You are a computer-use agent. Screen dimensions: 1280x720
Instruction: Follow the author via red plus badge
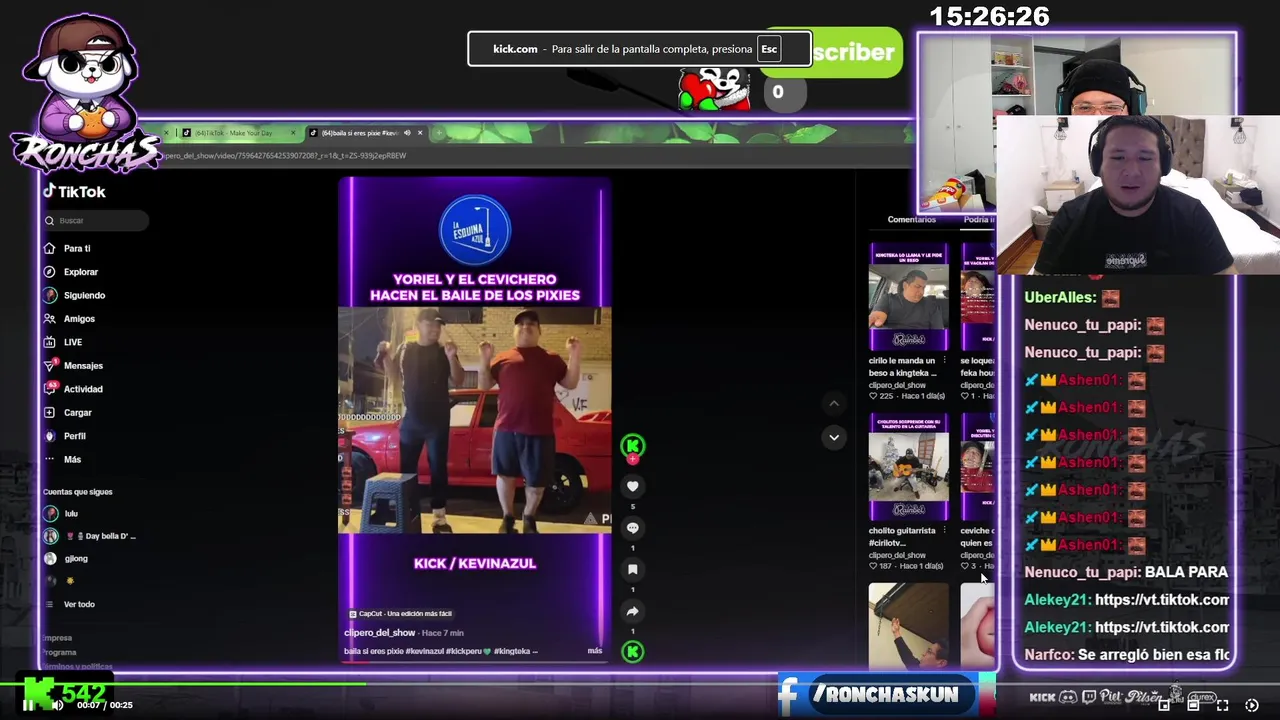pyautogui.click(x=632, y=459)
